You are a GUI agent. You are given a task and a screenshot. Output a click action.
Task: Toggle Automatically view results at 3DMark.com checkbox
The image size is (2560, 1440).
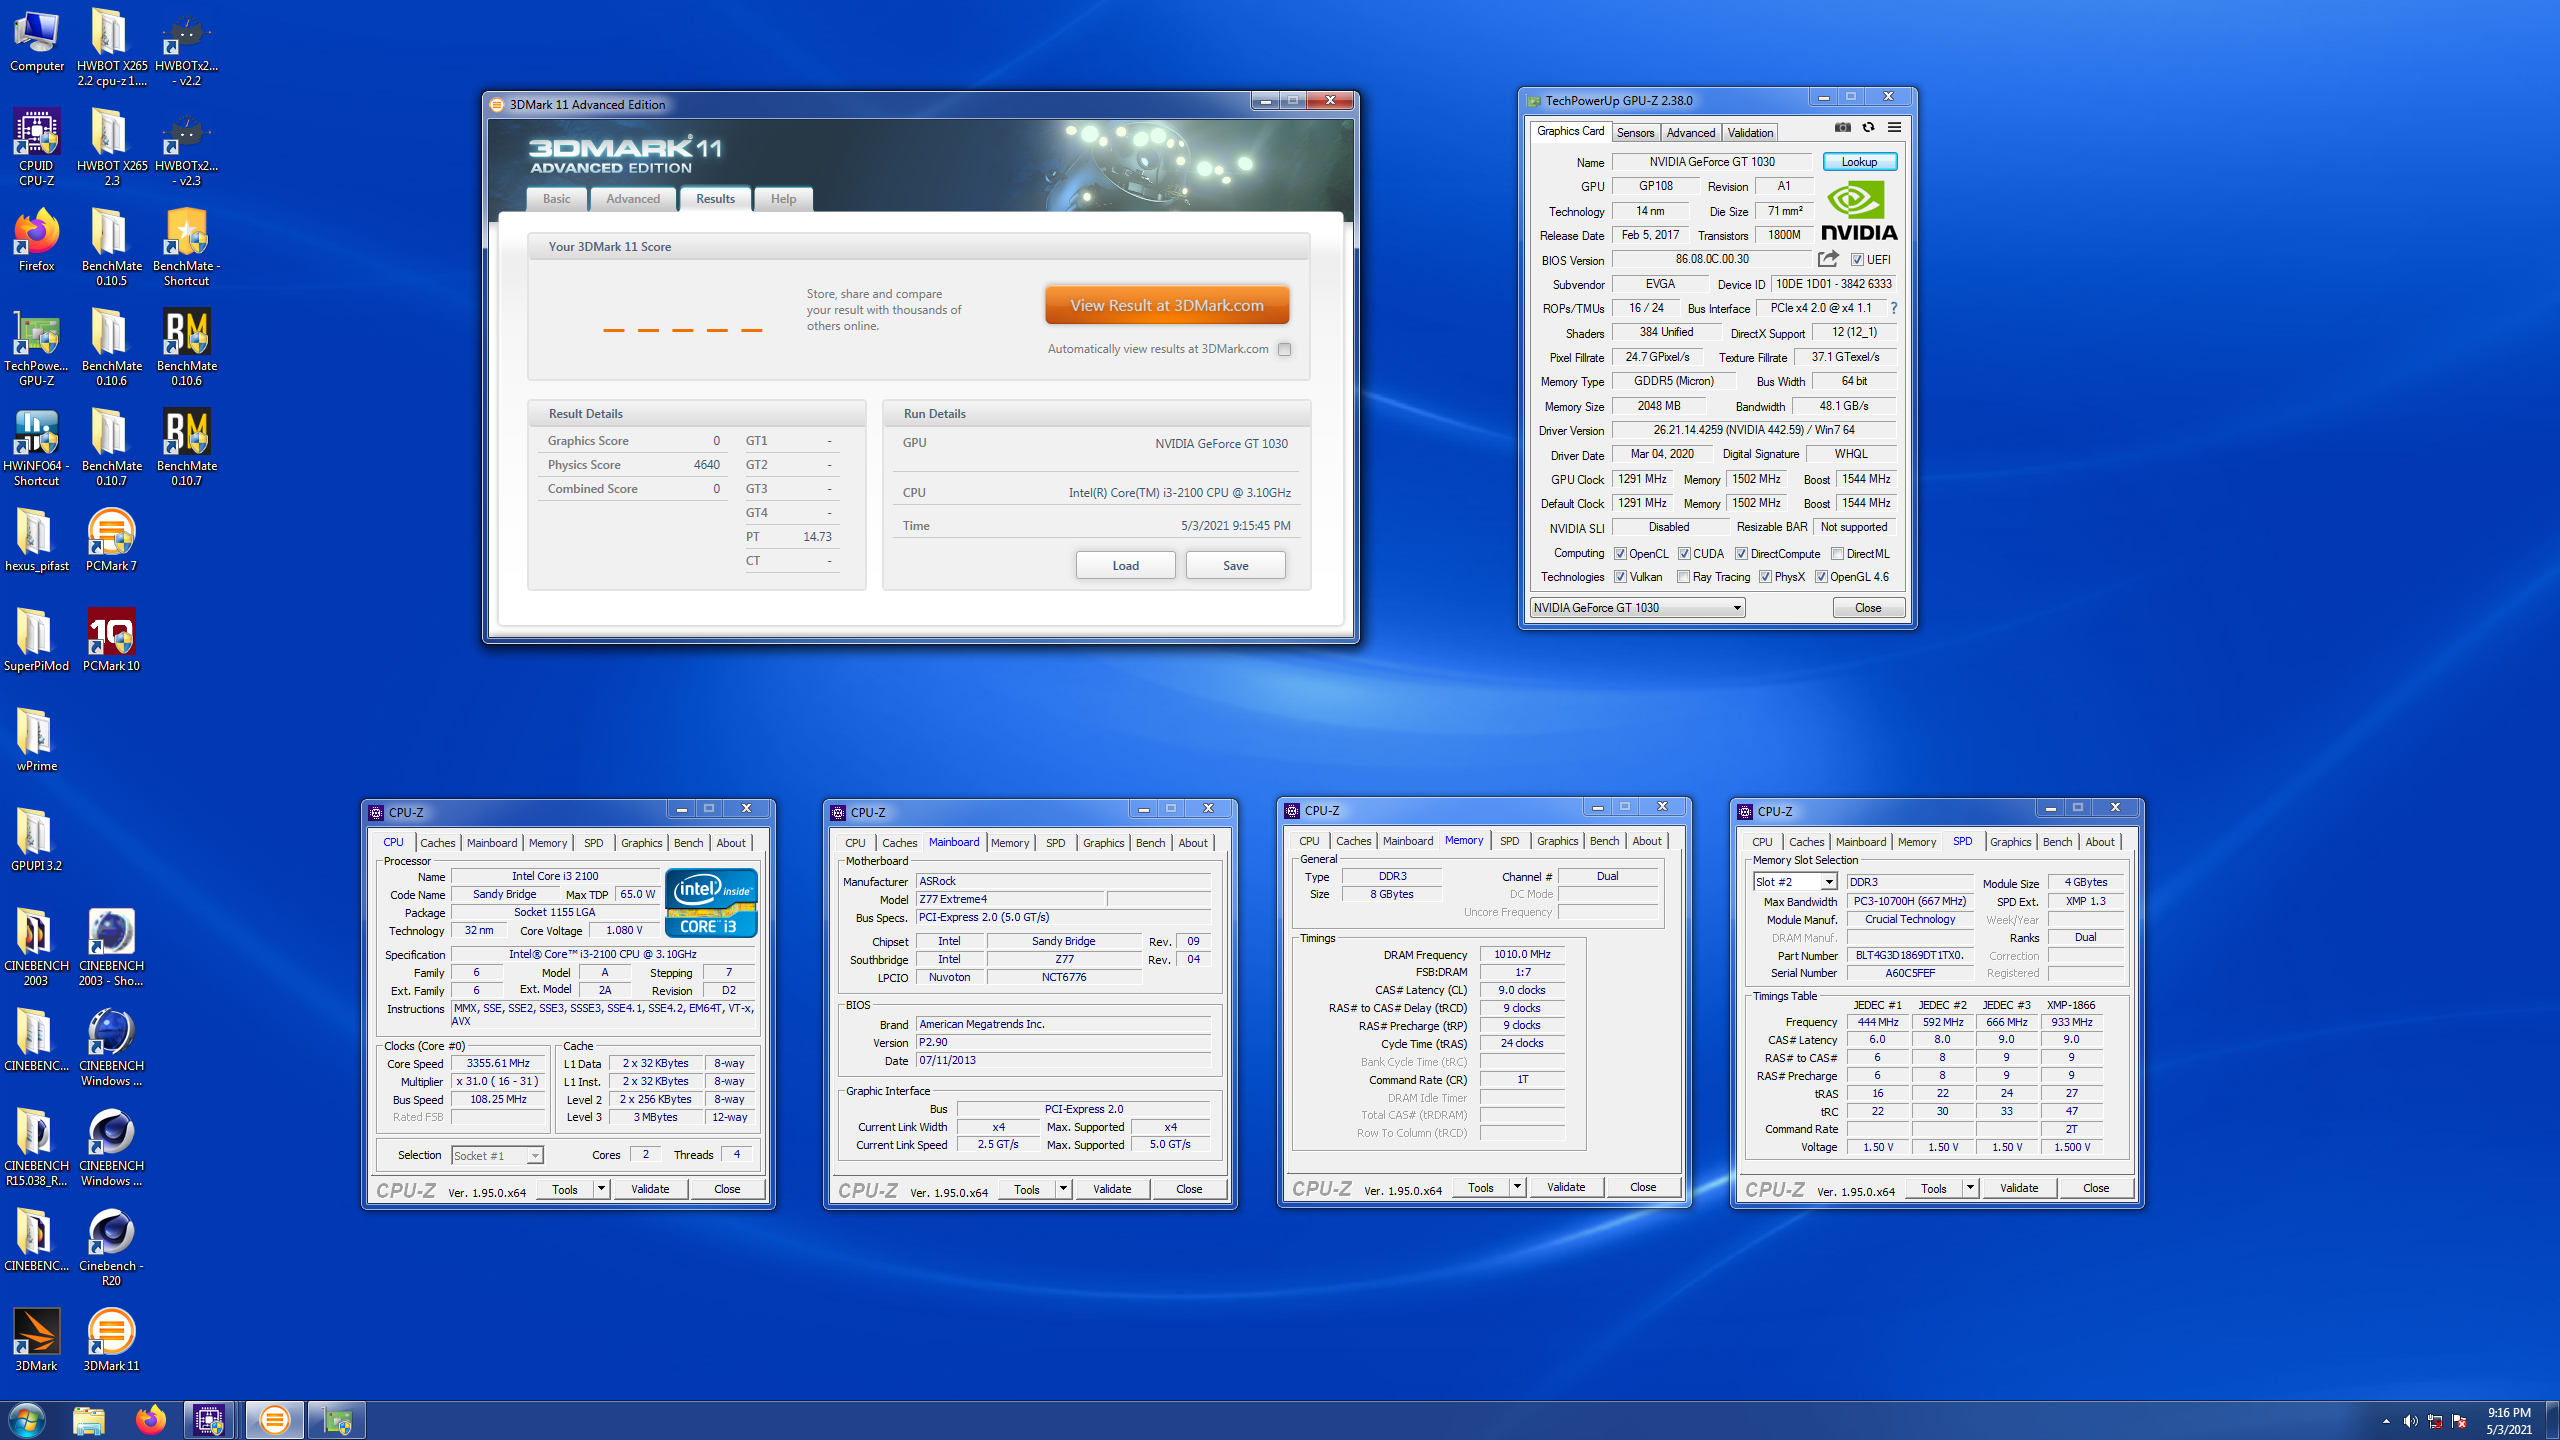coord(1285,349)
